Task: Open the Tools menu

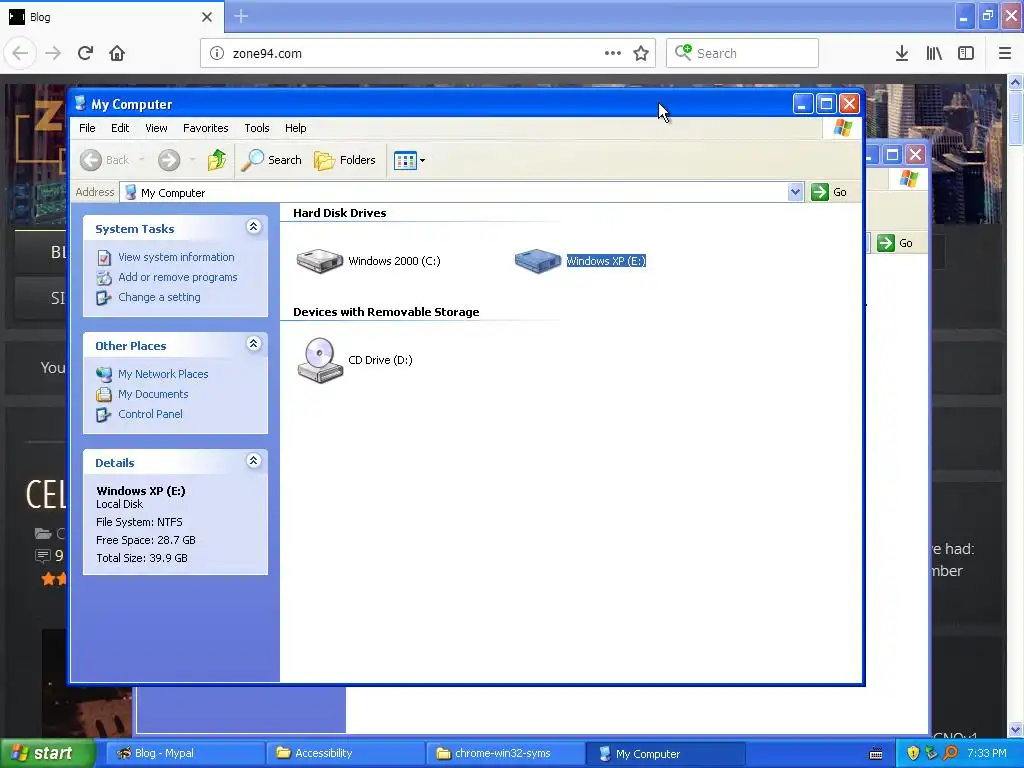Action: 257,128
